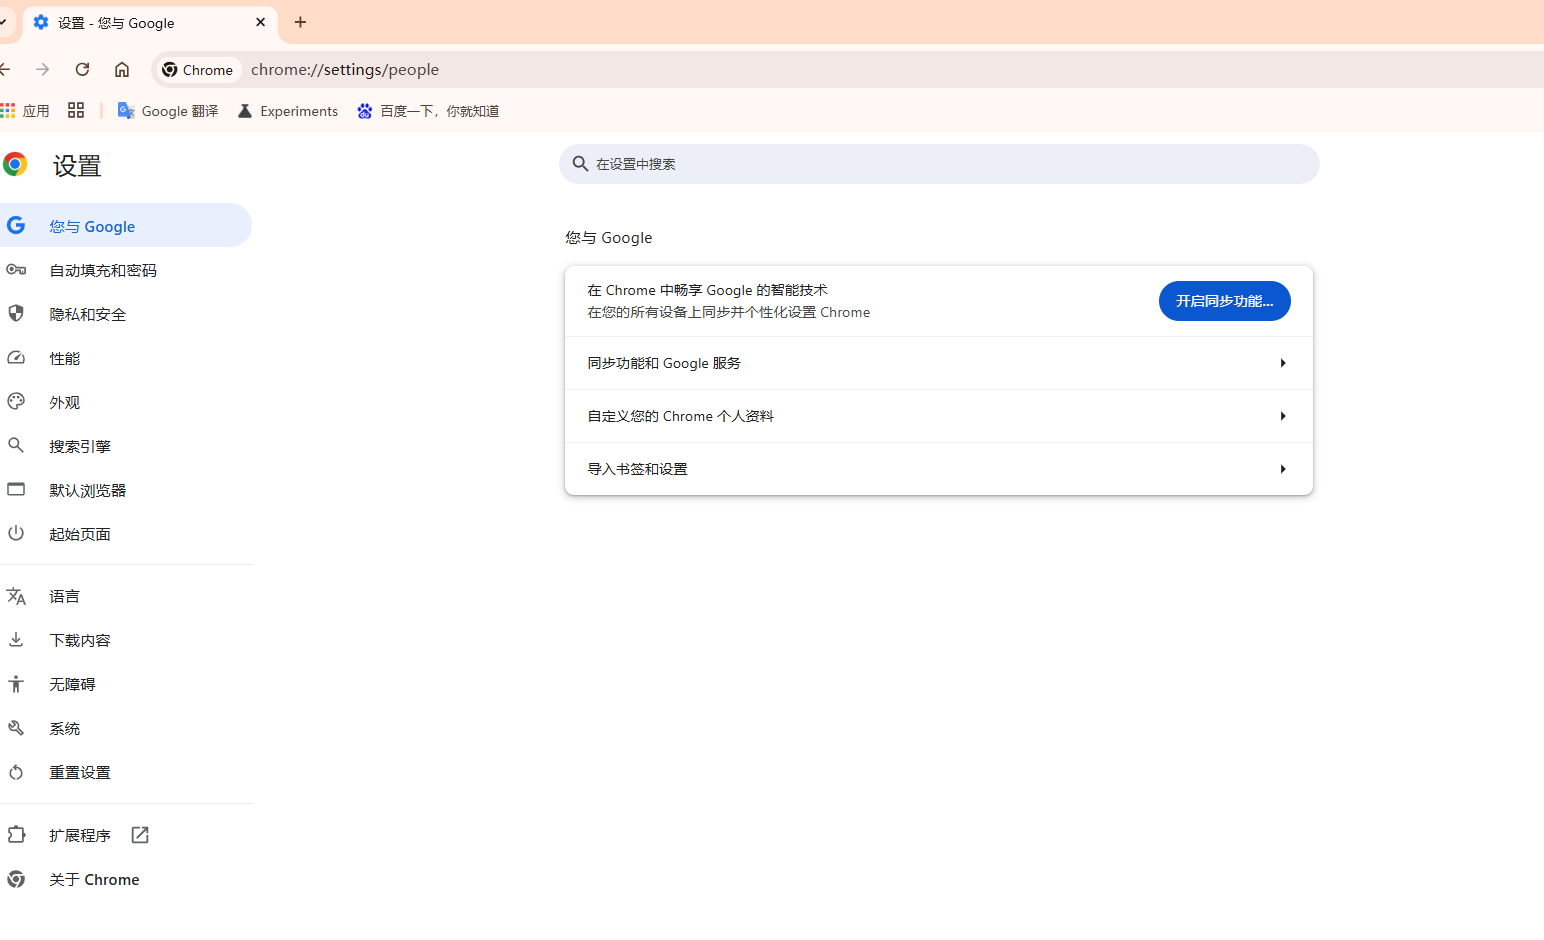
Task: Open 性能 settings section
Action: tap(125, 358)
